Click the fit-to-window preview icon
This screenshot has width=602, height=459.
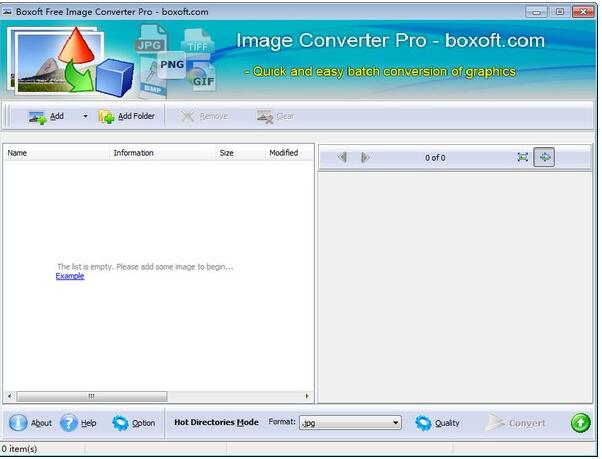523,157
